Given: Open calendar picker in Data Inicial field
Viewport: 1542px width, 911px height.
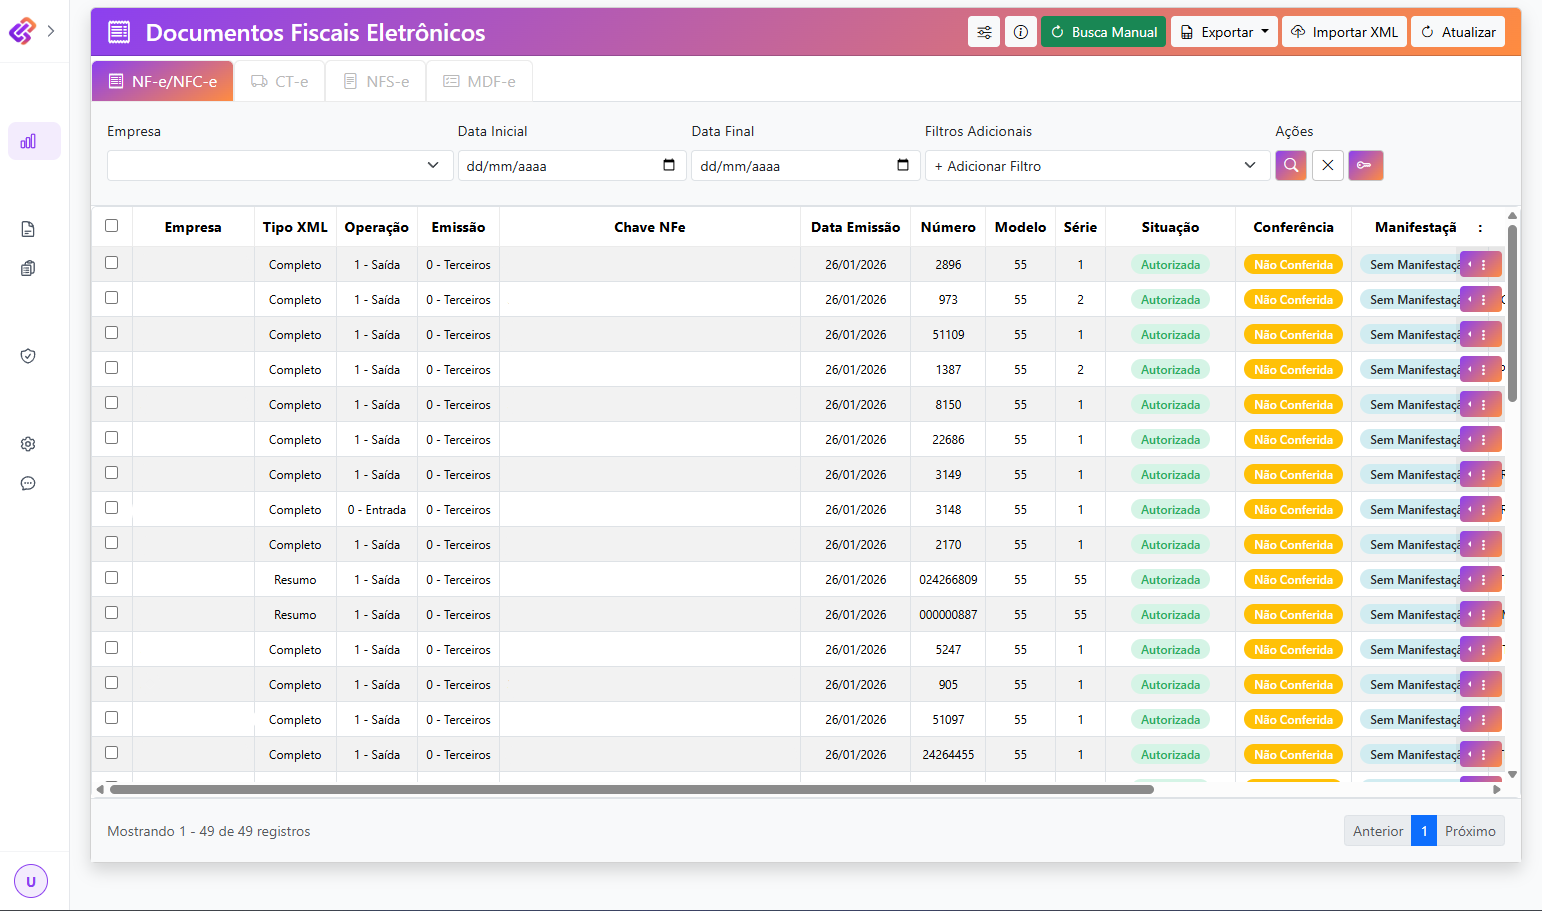Looking at the screenshot, I should (669, 165).
